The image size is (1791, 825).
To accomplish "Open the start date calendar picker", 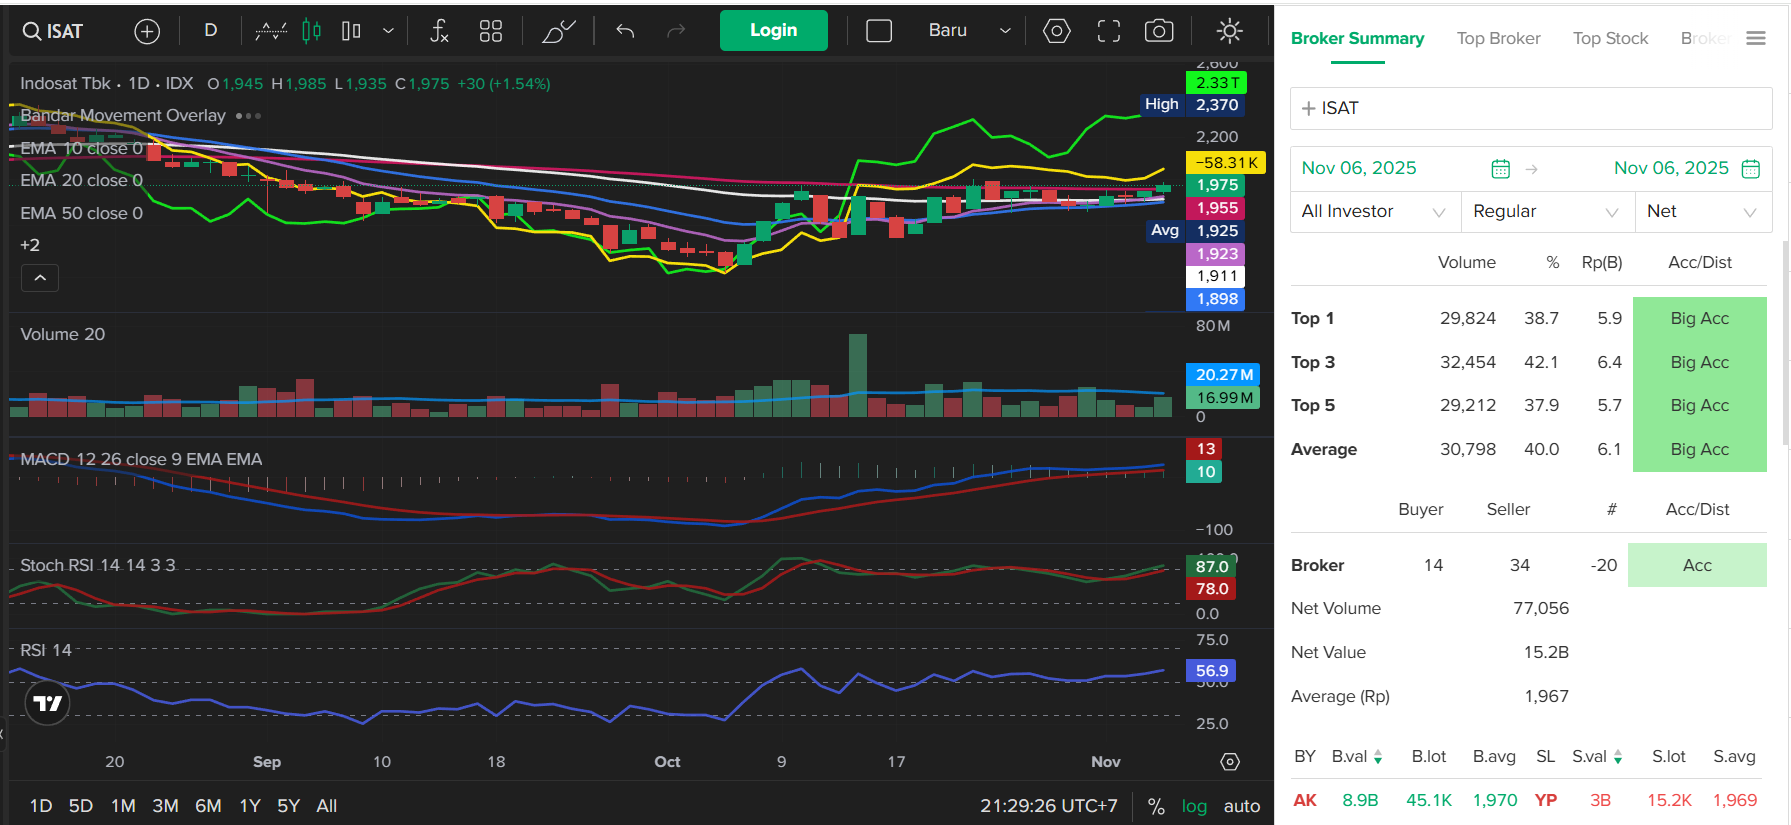I will (1500, 169).
